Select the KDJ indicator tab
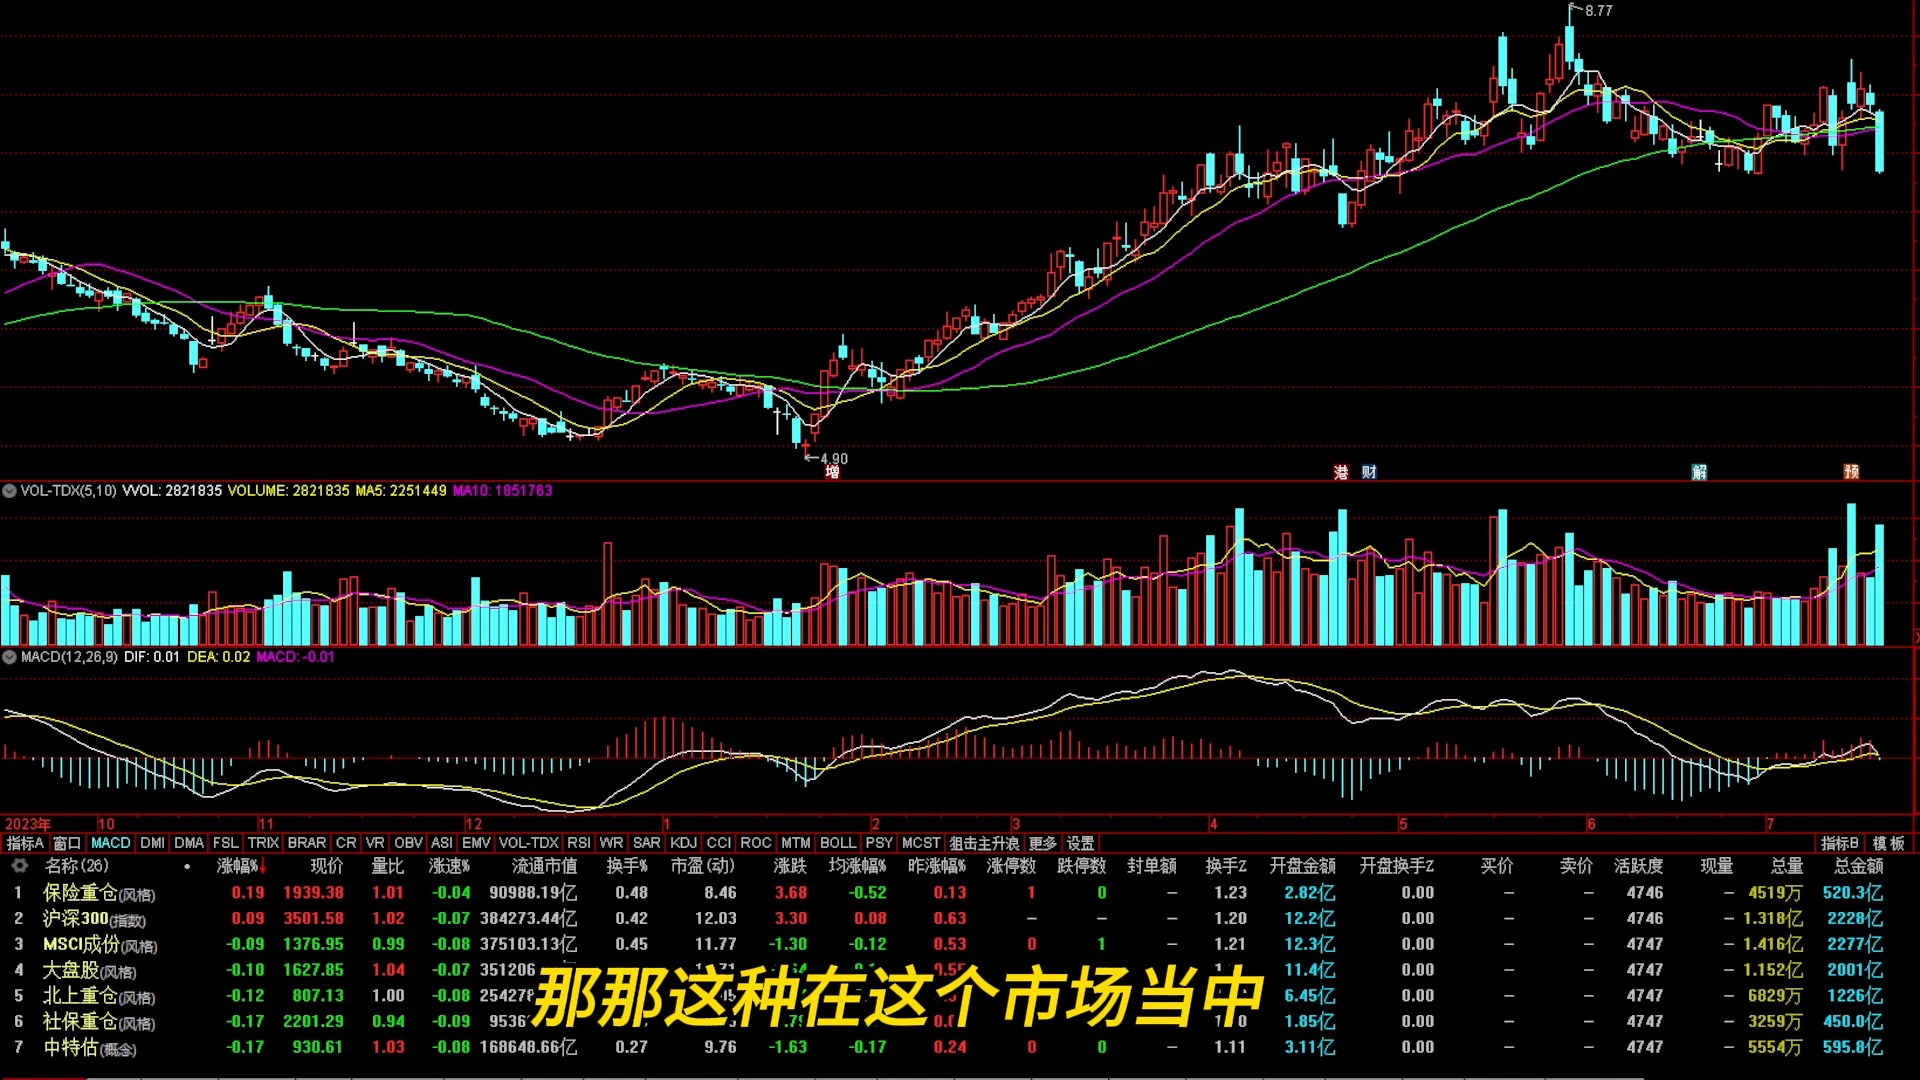This screenshot has width=1920, height=1080. tap(684, 843)
